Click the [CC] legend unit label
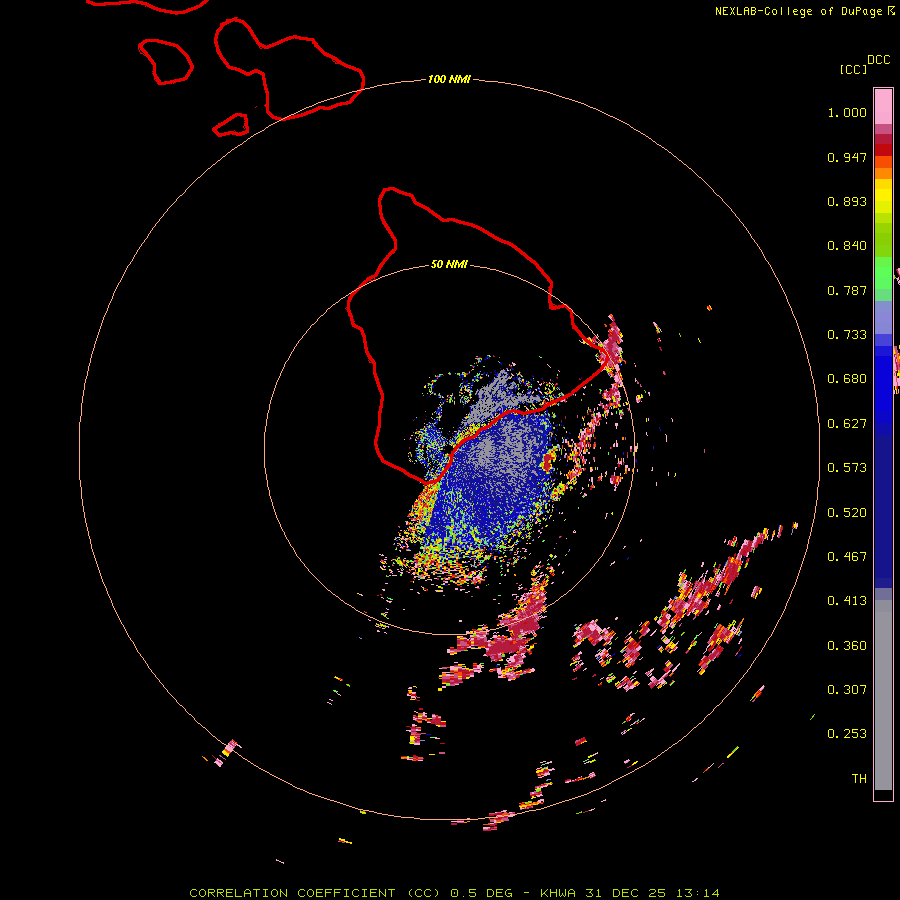 click(854, 69)
